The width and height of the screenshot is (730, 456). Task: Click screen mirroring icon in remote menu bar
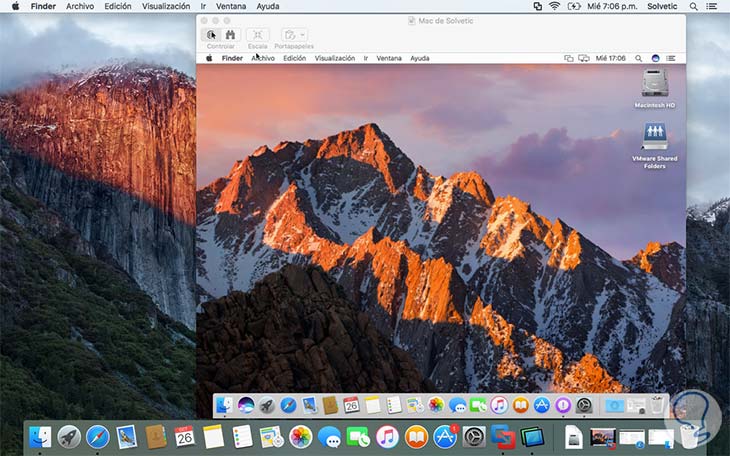pos(584,58)
